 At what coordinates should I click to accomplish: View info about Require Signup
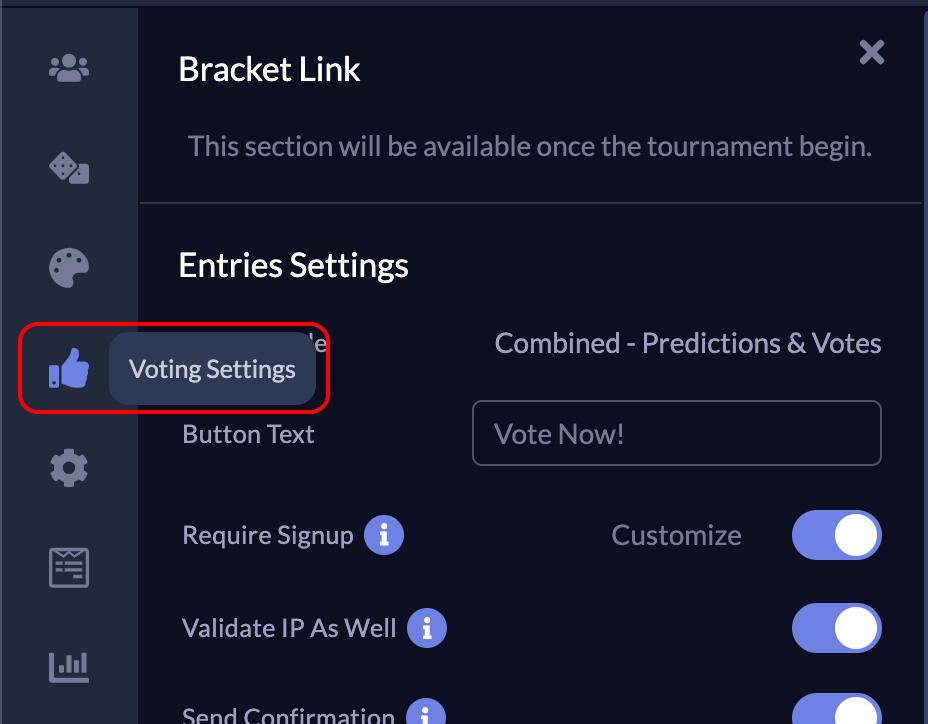point(386,535)
